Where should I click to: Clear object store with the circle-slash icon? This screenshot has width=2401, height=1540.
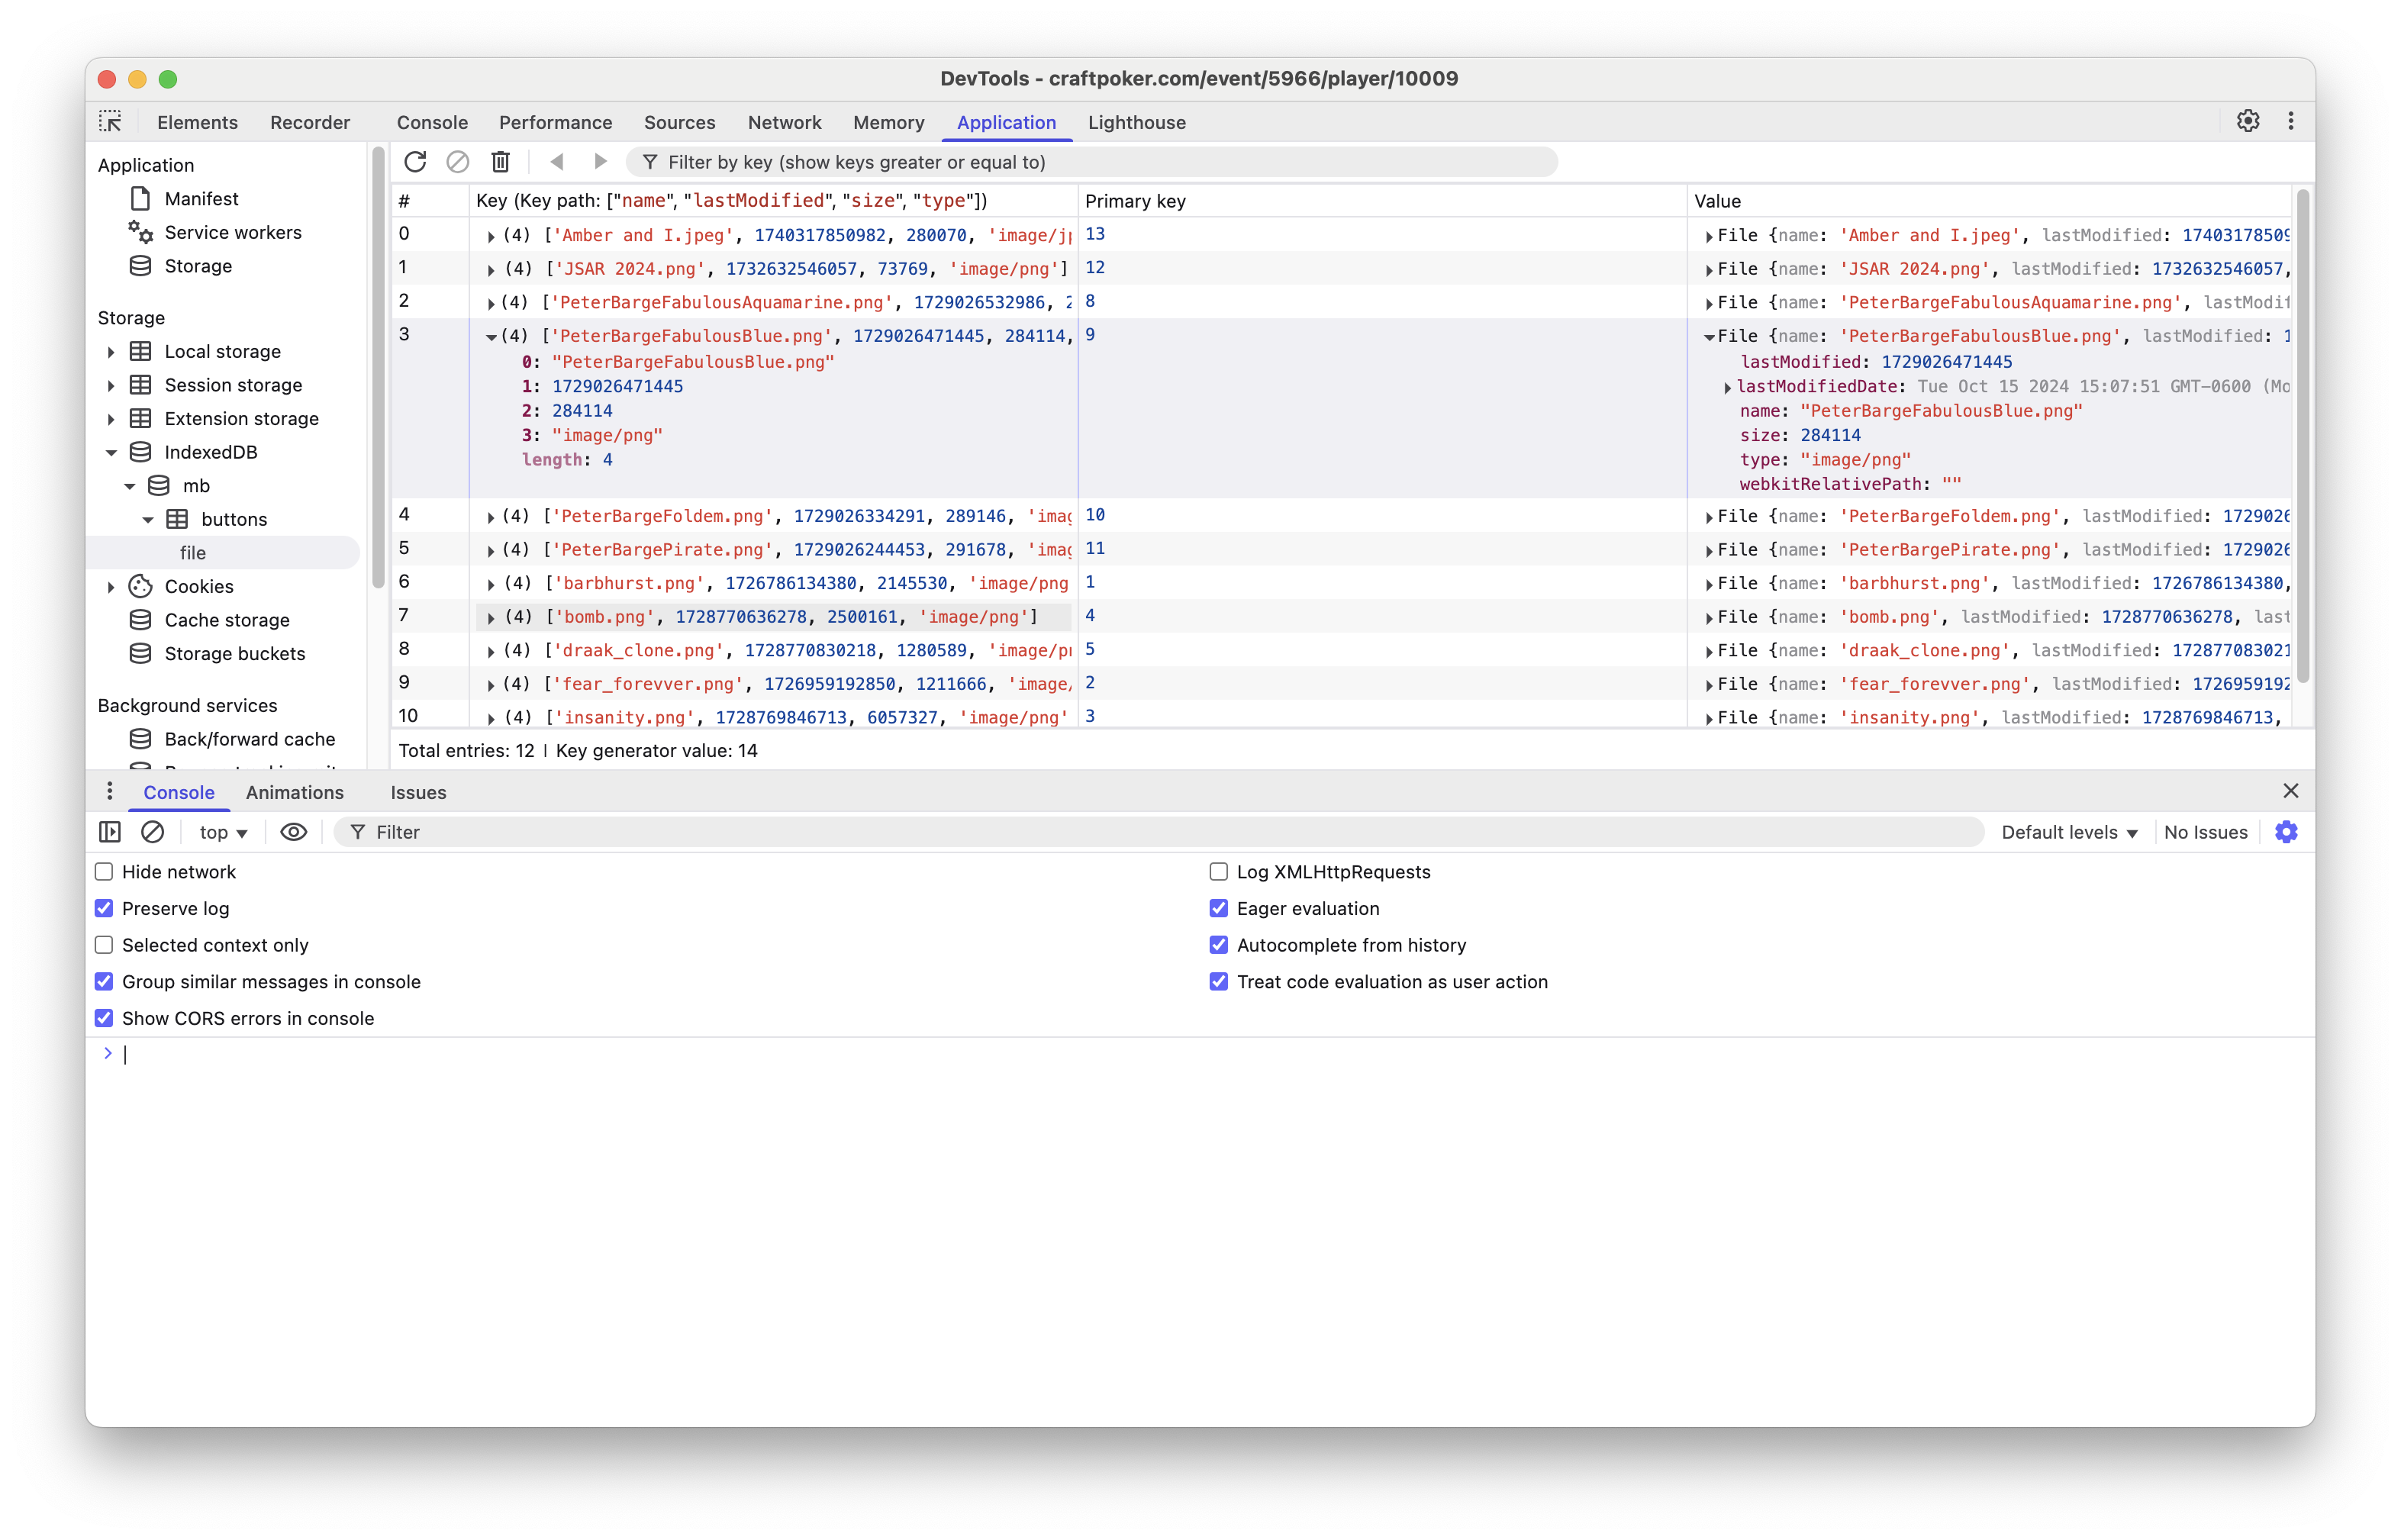point(458,162)
